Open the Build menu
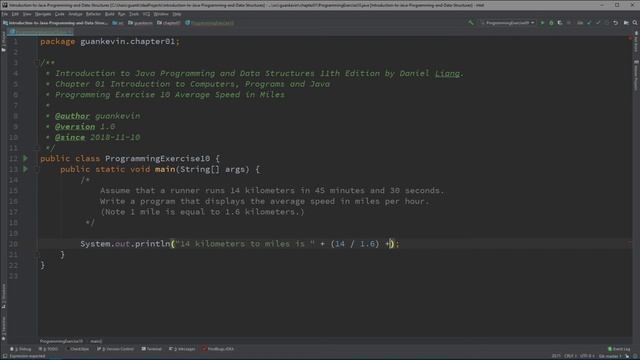 tap(110, 14)
